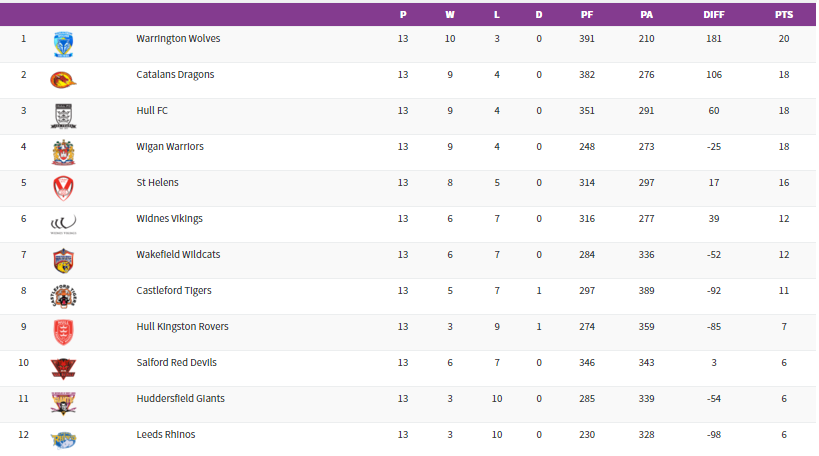Screen dimensions: 819x456
Task: Click the Hull Kingston Rovers crest
Action: (x=63, y=332)
